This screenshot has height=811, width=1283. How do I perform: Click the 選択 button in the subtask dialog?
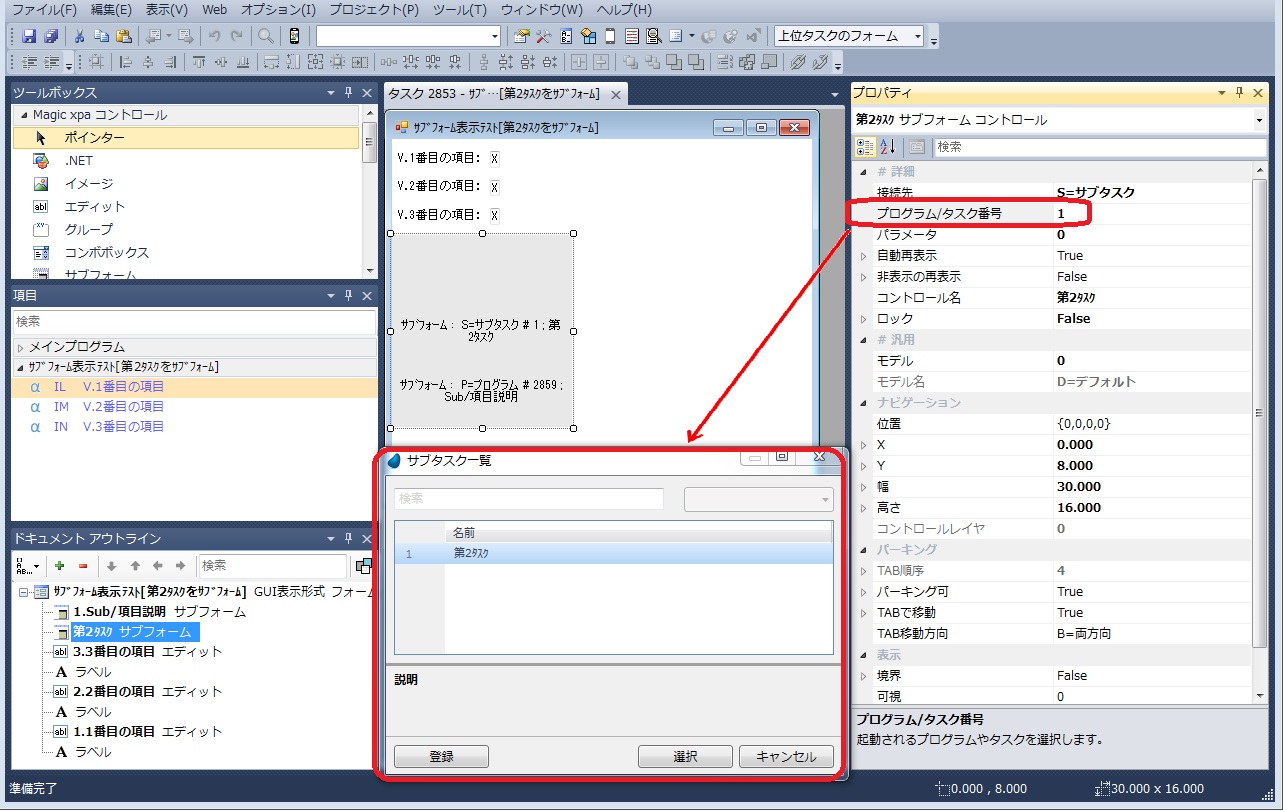click(685, 757)
